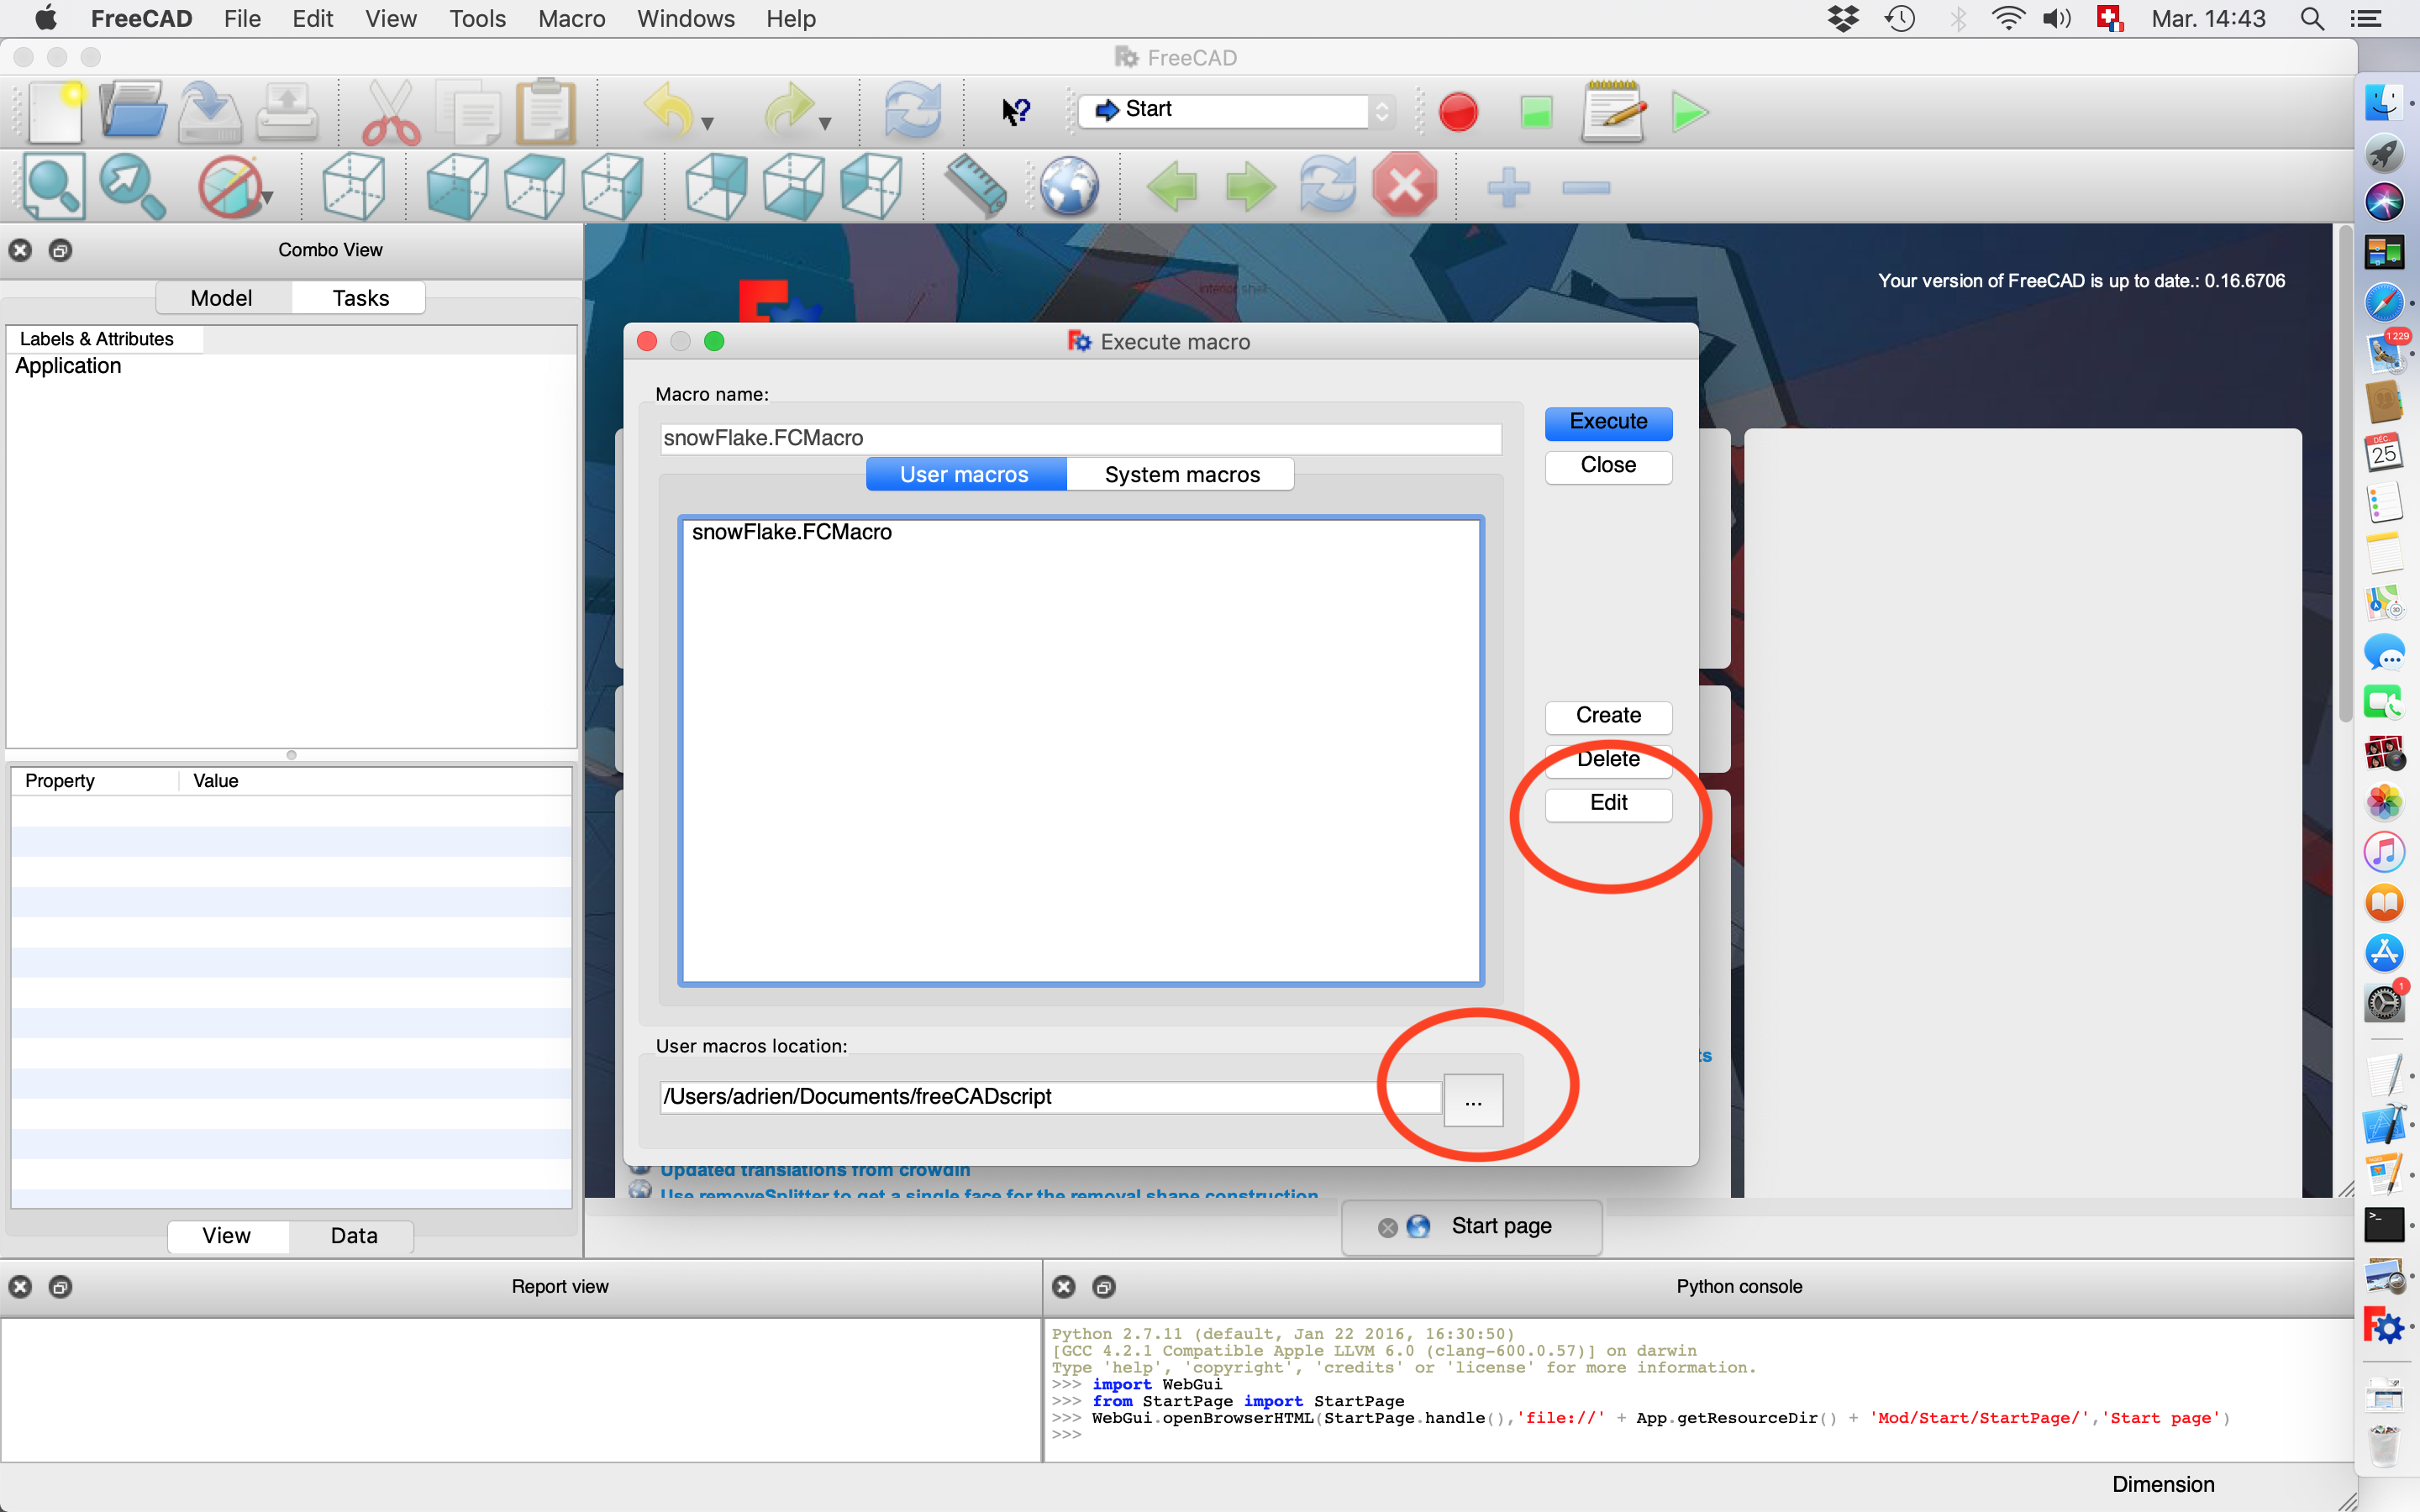
Task: Open the web browser globe icon
Action: (1069, 186)
